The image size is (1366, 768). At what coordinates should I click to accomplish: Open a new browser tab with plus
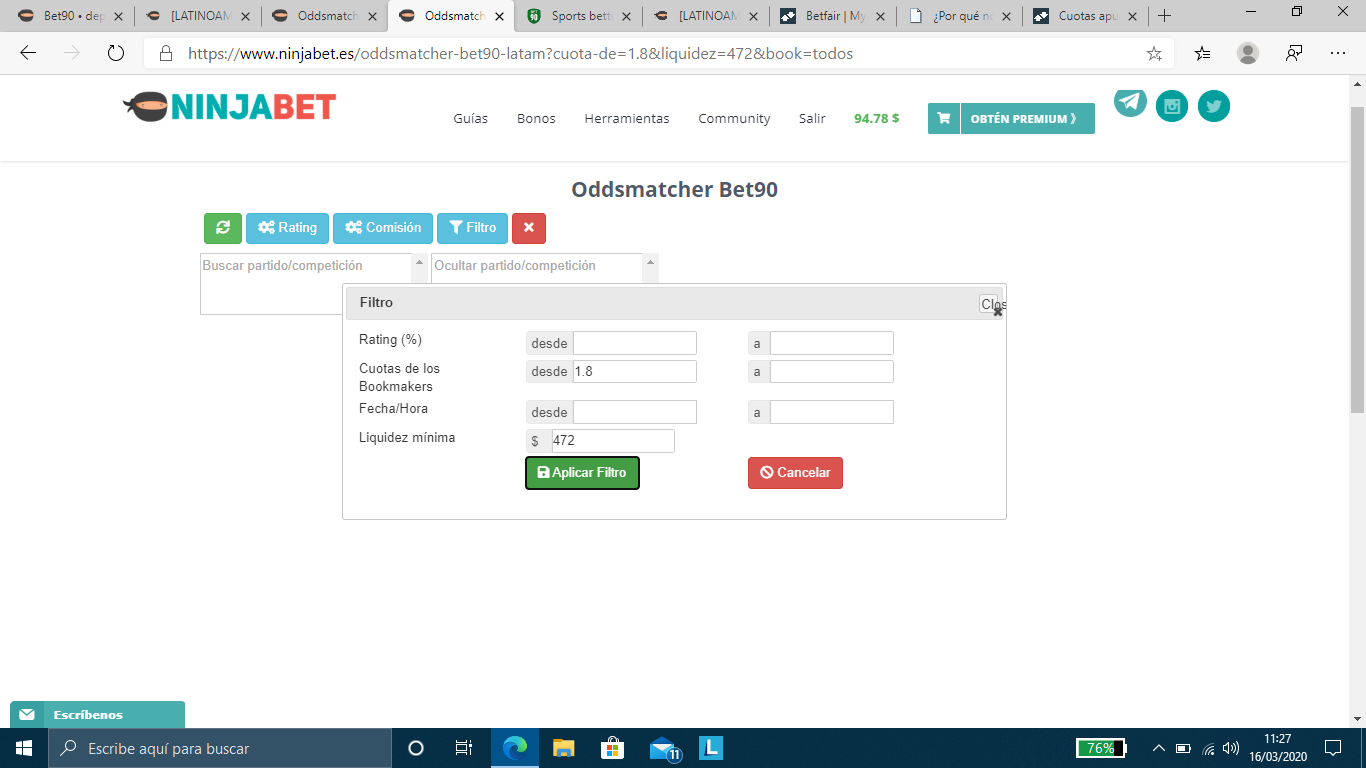[1164, 16]
